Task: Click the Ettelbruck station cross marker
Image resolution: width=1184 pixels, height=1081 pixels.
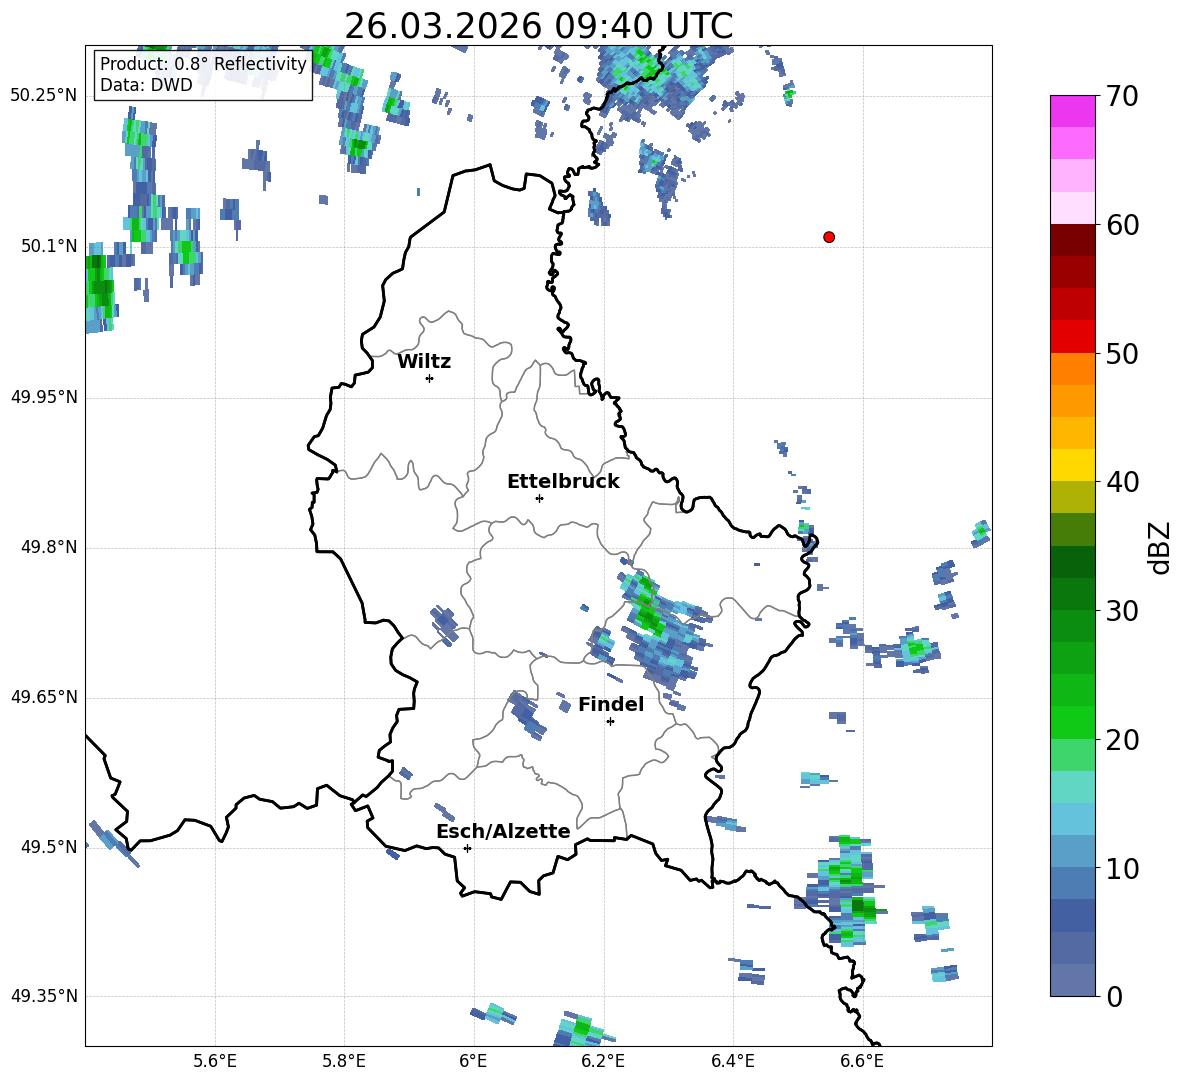Action: click(x=539, y=498)
